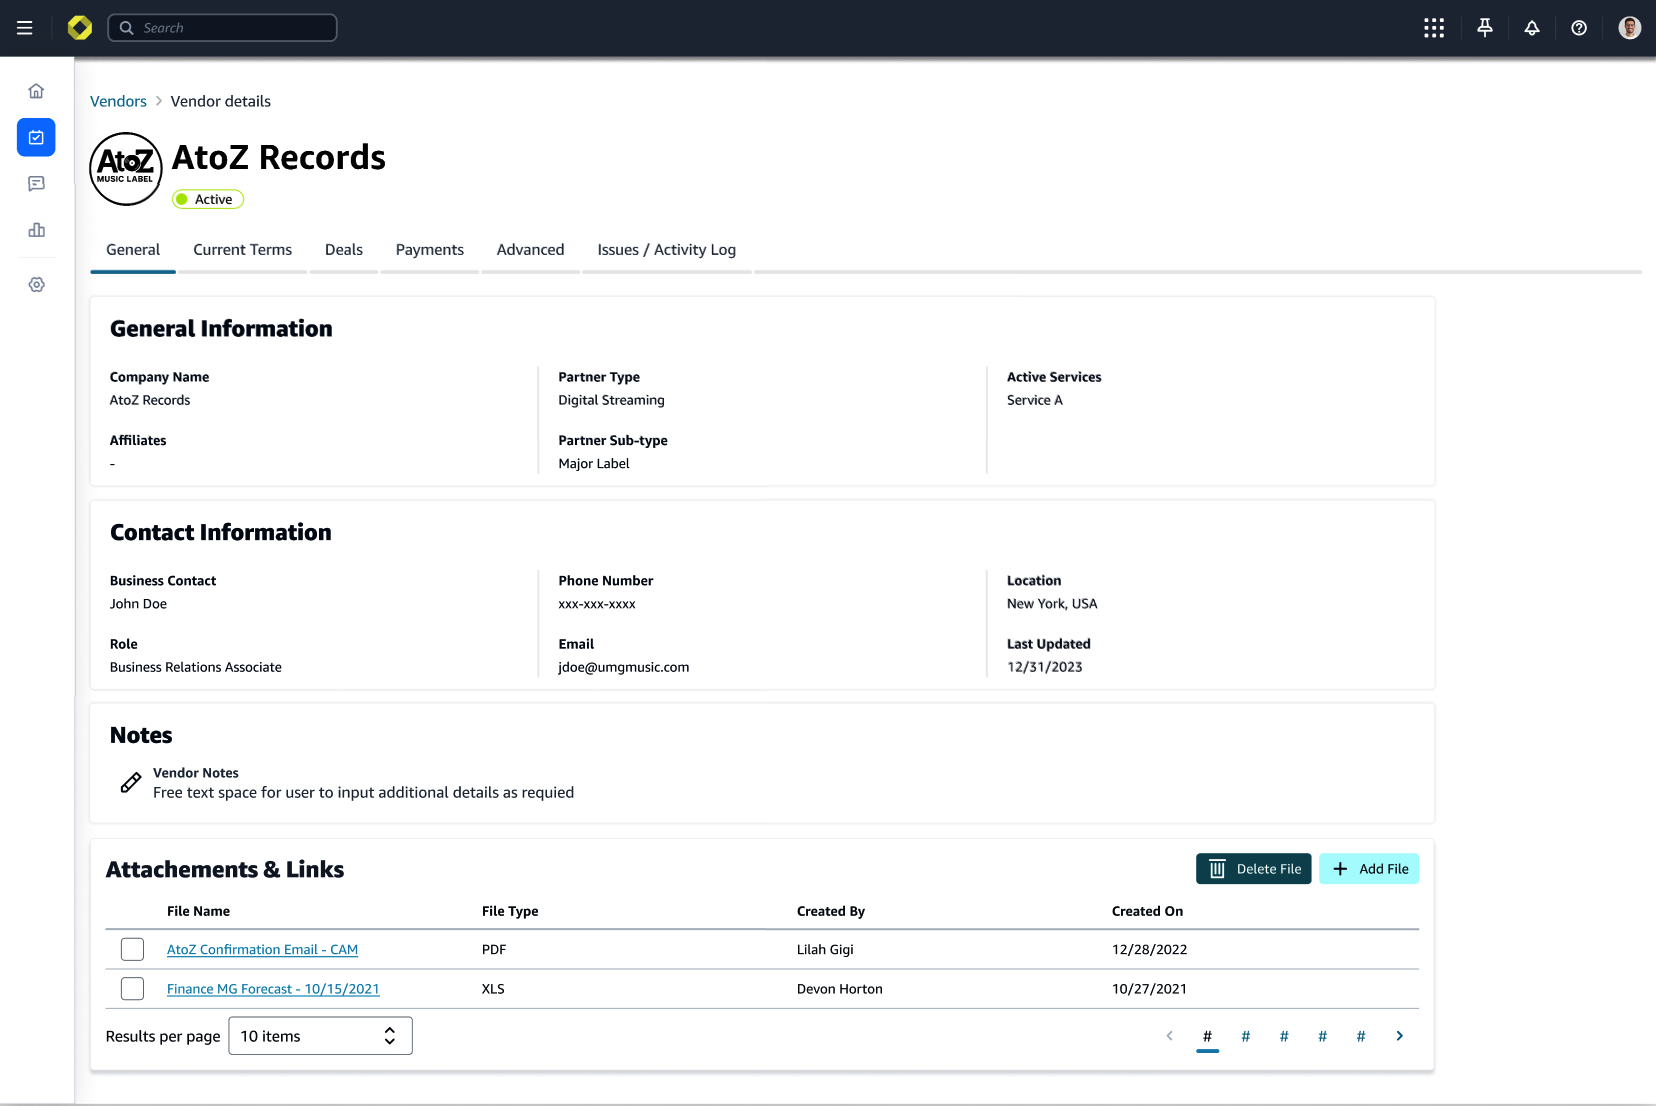View the Reports bar chart icon

36,230
